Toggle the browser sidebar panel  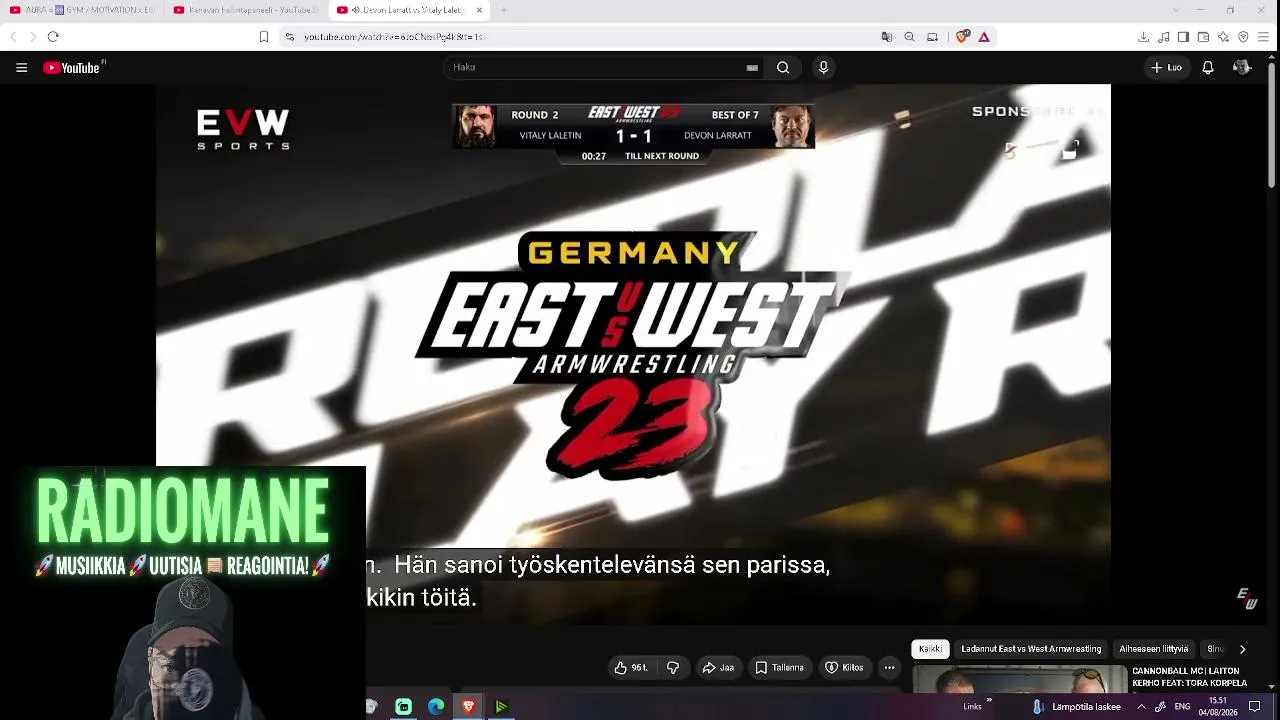click(x=1183, y=37)
